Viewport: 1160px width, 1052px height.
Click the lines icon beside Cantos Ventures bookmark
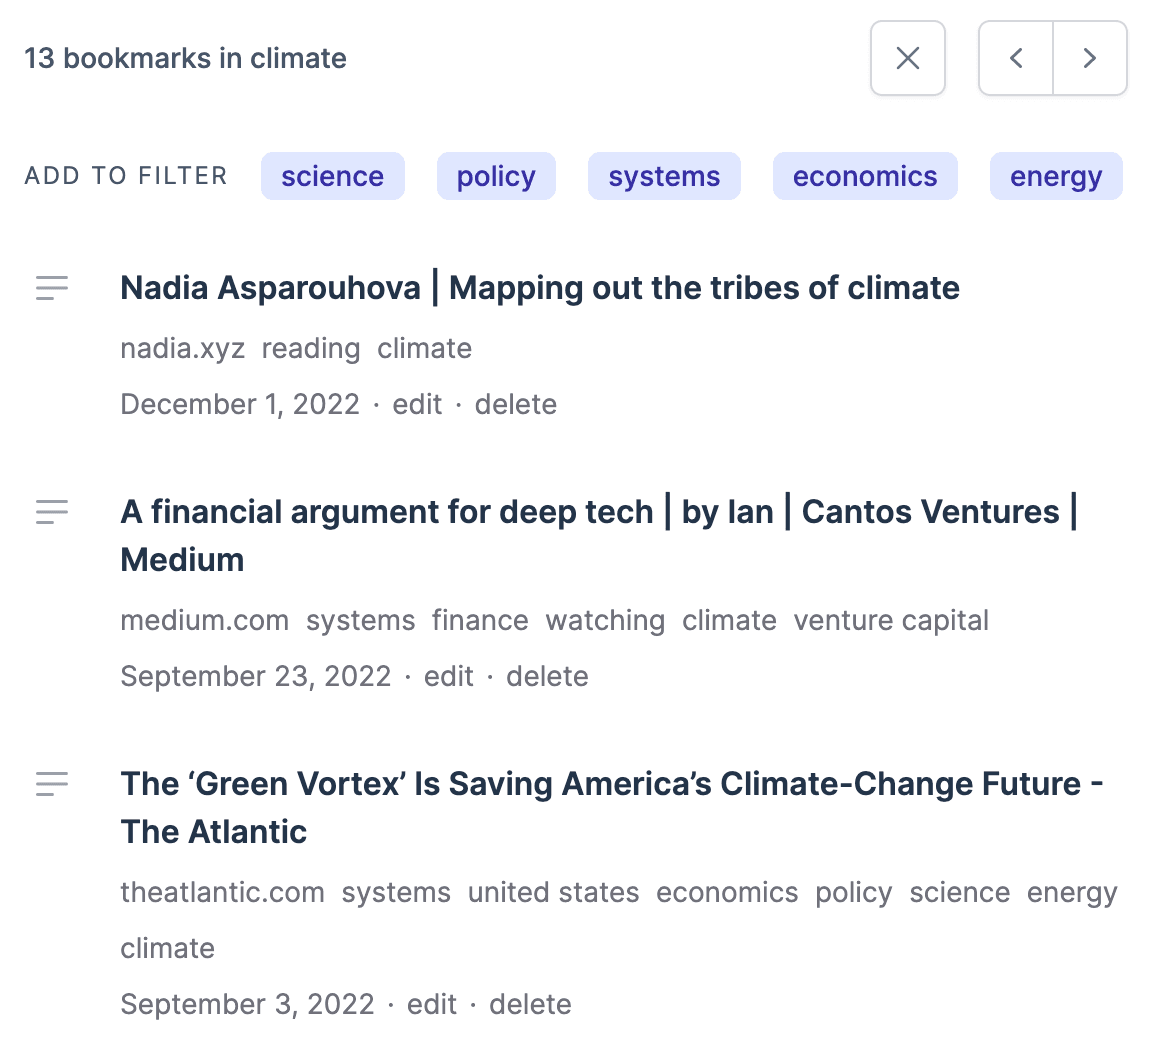coord(52,512)
